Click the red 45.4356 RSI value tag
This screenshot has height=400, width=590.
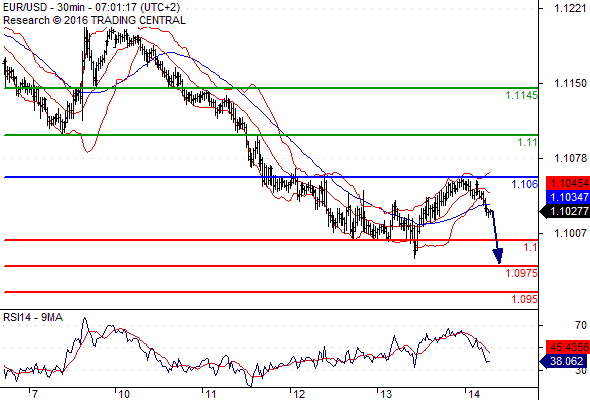pos(568,347)
